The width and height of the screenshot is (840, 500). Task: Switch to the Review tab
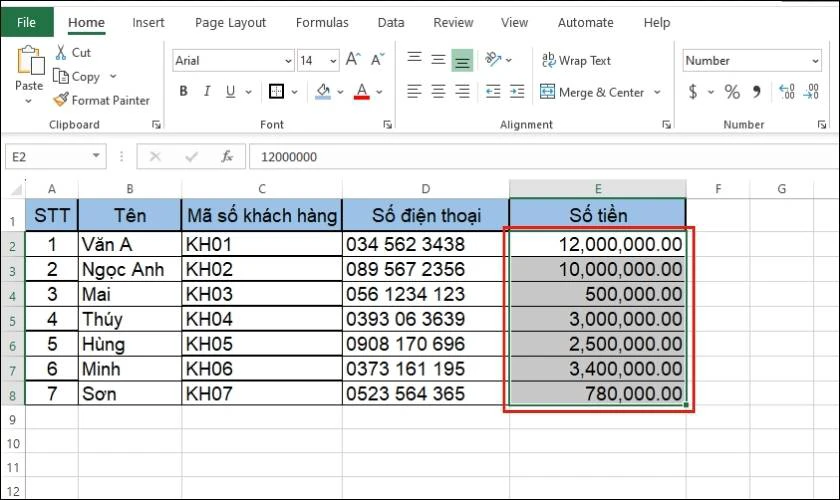click(453, 23)
